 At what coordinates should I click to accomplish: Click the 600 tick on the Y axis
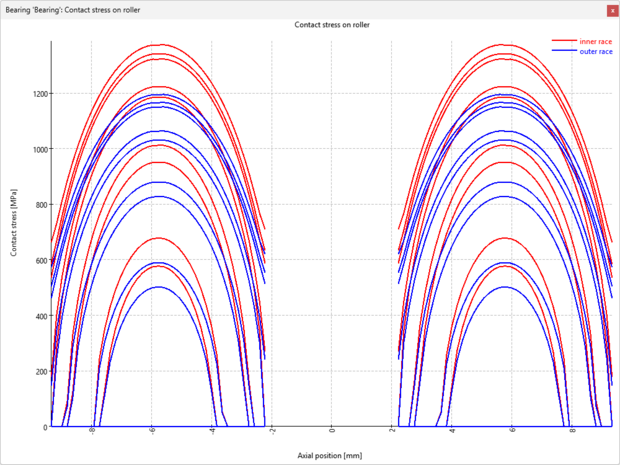pyautogui.click(x=39, y=260)
